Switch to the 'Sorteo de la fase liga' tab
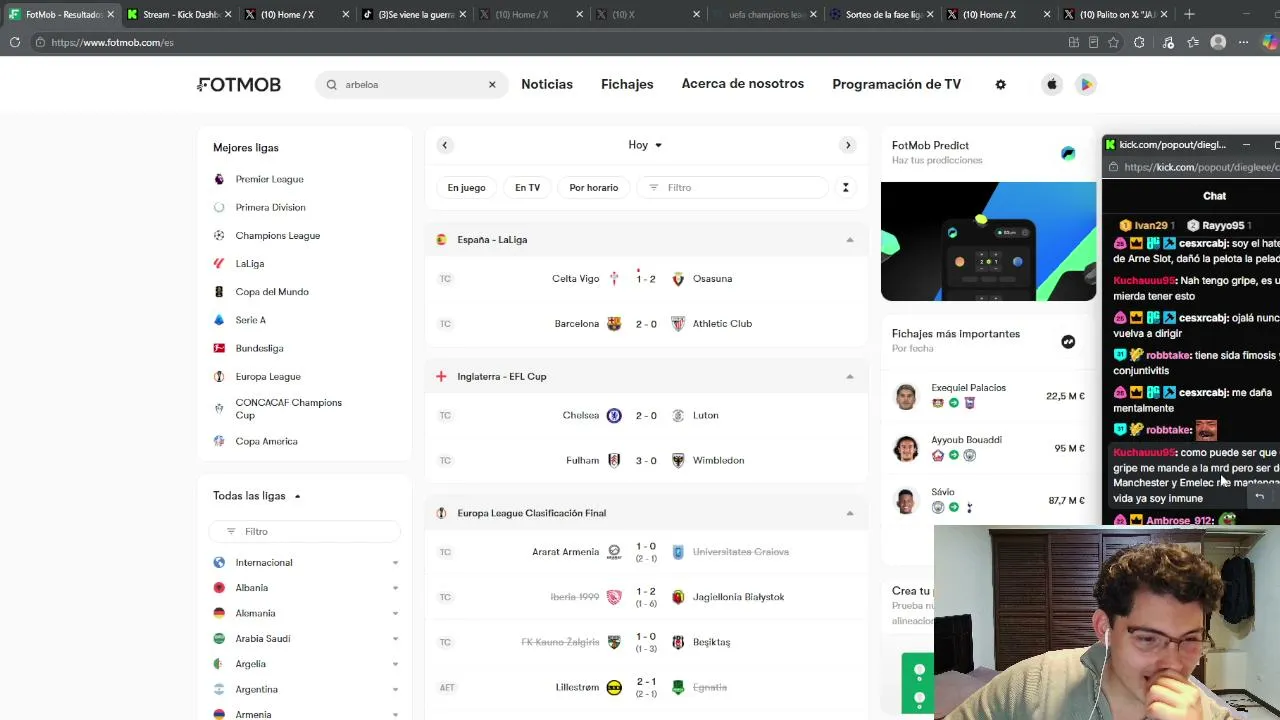Viewport: 1280px width, 720px height. (879, 14)
